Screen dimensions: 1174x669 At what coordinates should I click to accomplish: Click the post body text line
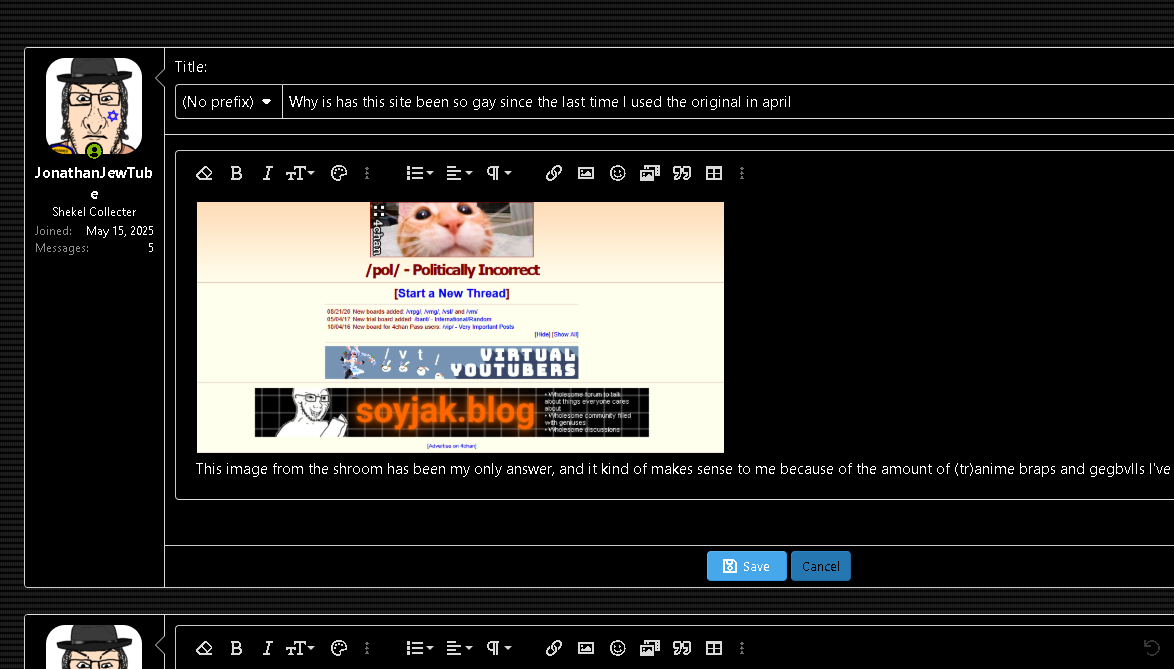click(684, 469)
